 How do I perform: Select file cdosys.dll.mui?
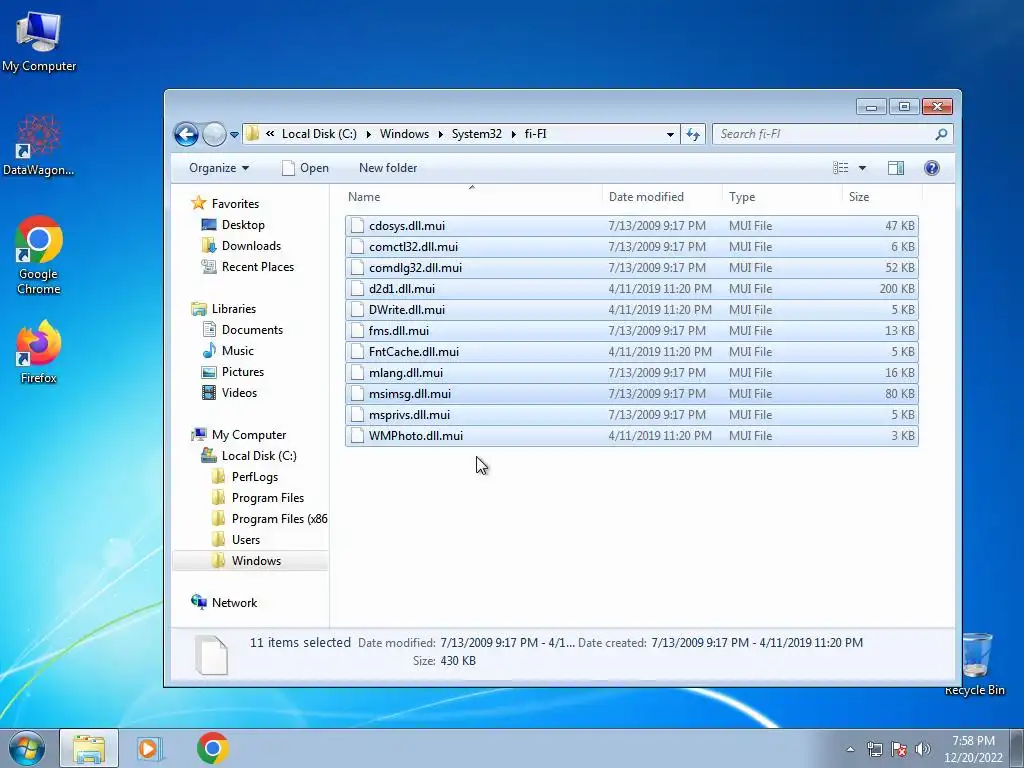pyautogui.click(x=632, y=226)
